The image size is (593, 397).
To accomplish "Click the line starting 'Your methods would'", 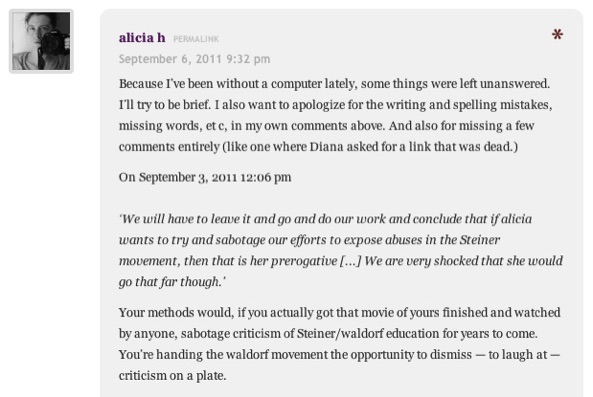I will pyautogui.click(x=340, y=313).
